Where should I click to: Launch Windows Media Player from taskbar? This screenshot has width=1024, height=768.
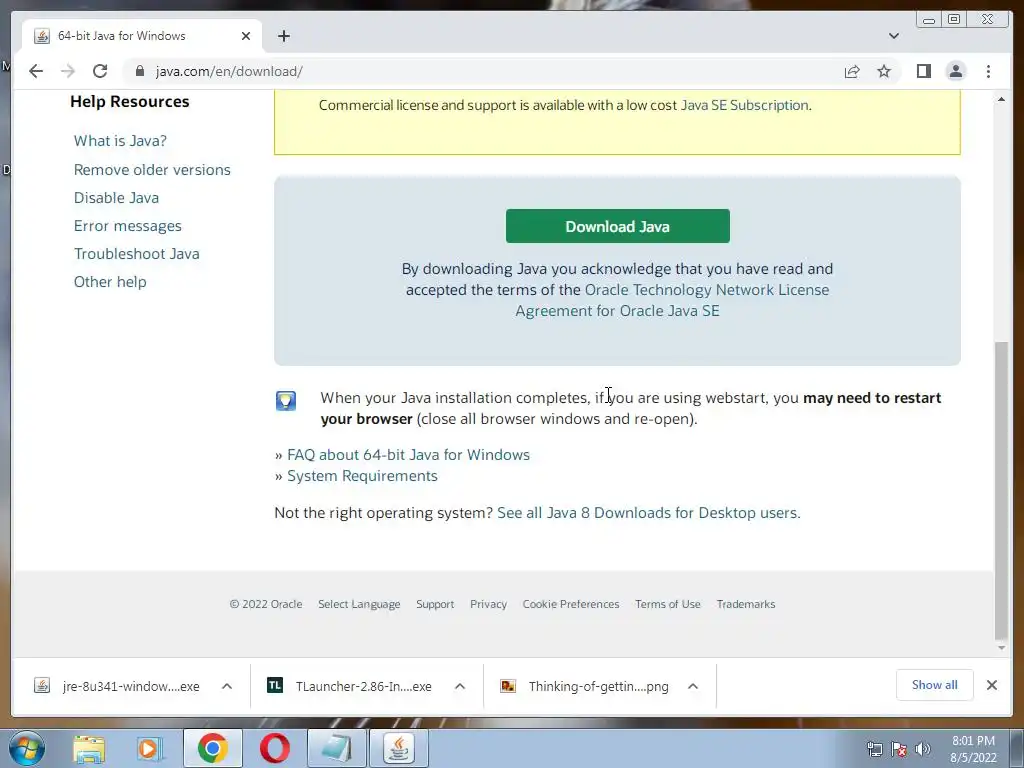pyautogui.click(x=150, y=748)
